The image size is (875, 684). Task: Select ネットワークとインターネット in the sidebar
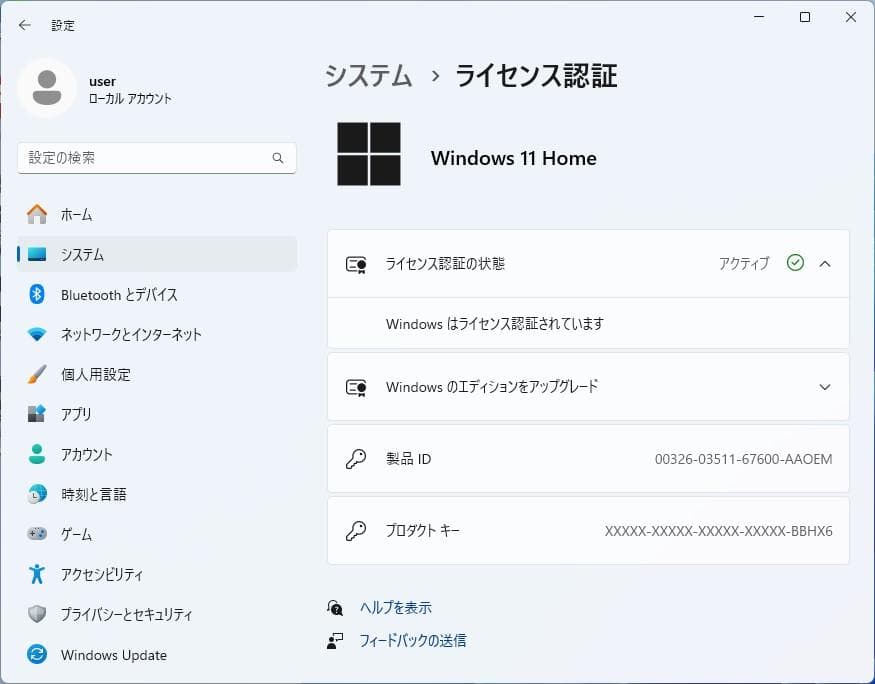pos(130,334)
